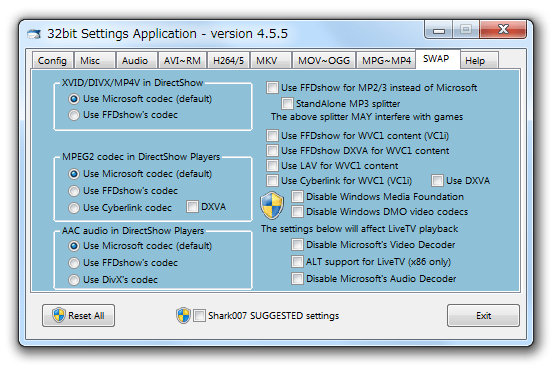Open the MOV~OGG tab
This screenshot has height=368, width=557.
pyautogui.click(x=324, y=61)
